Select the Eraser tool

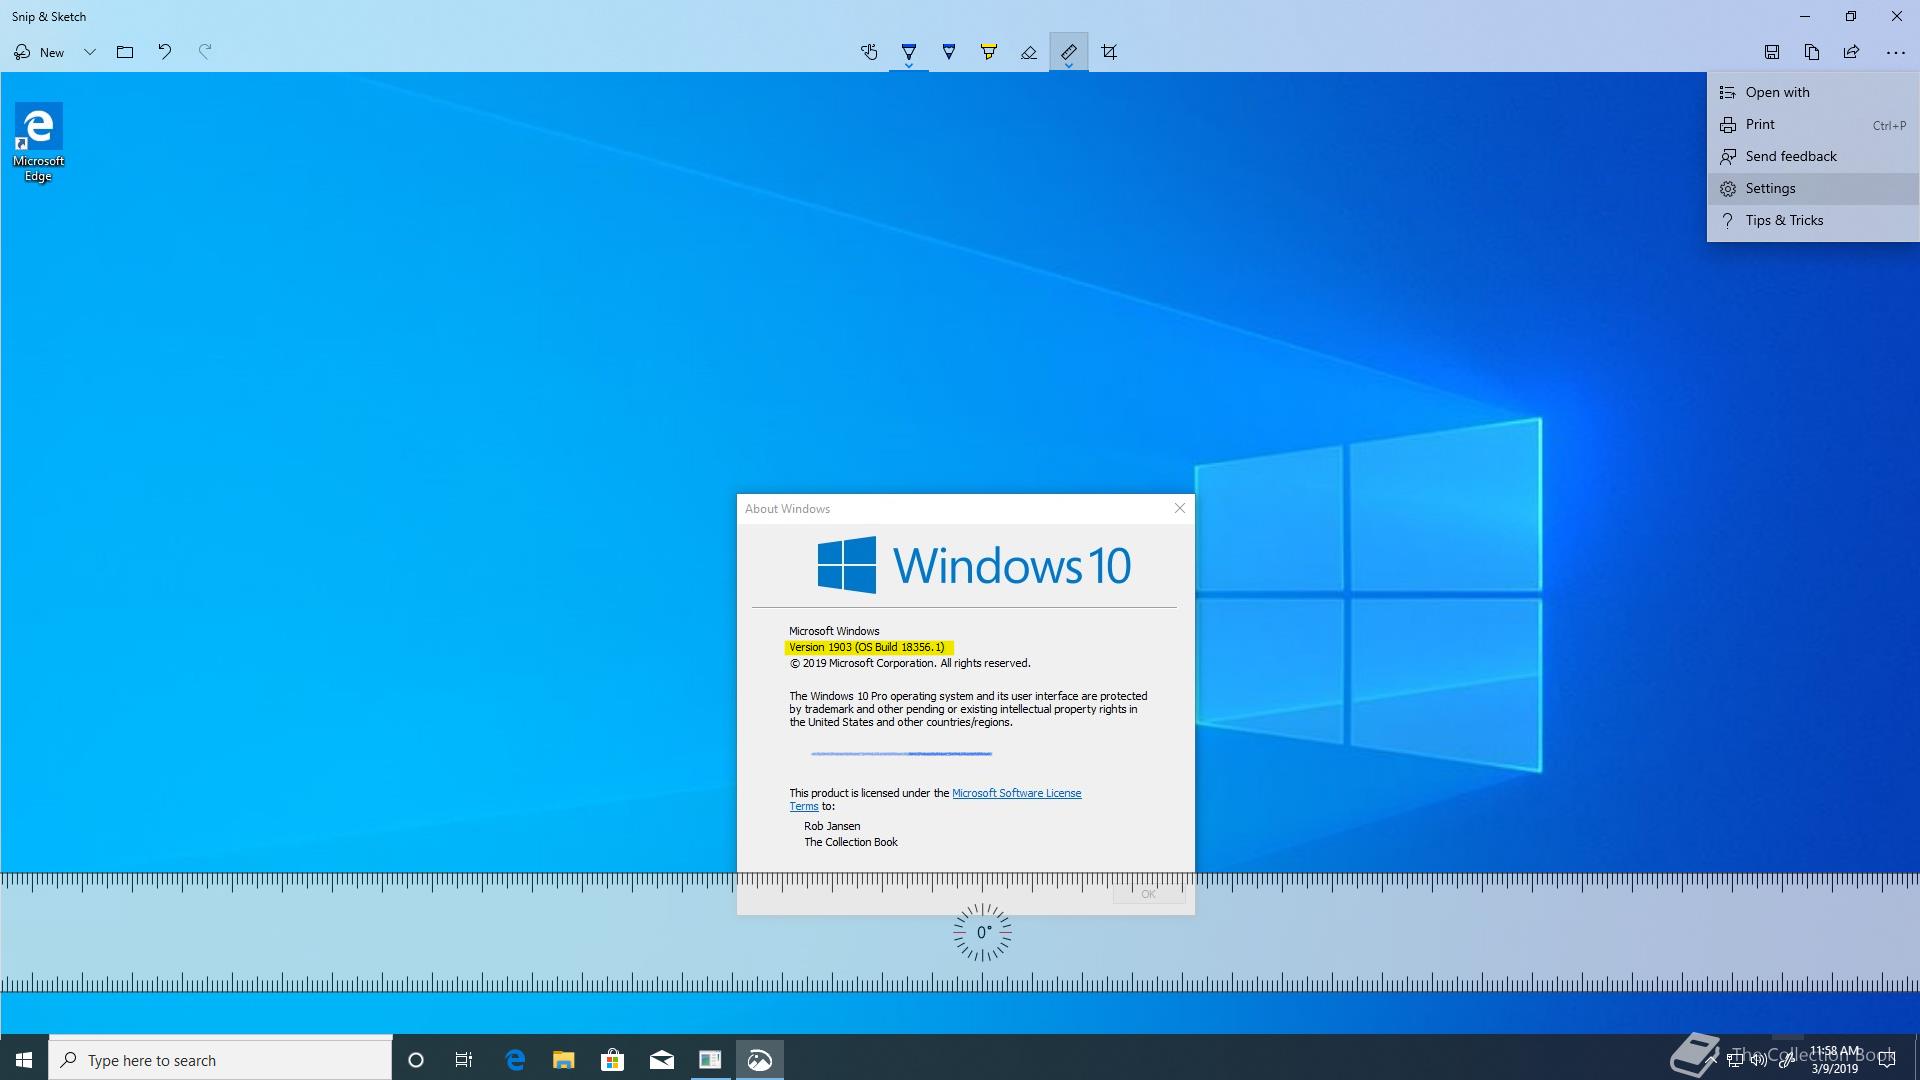(x=1029, y=52)
